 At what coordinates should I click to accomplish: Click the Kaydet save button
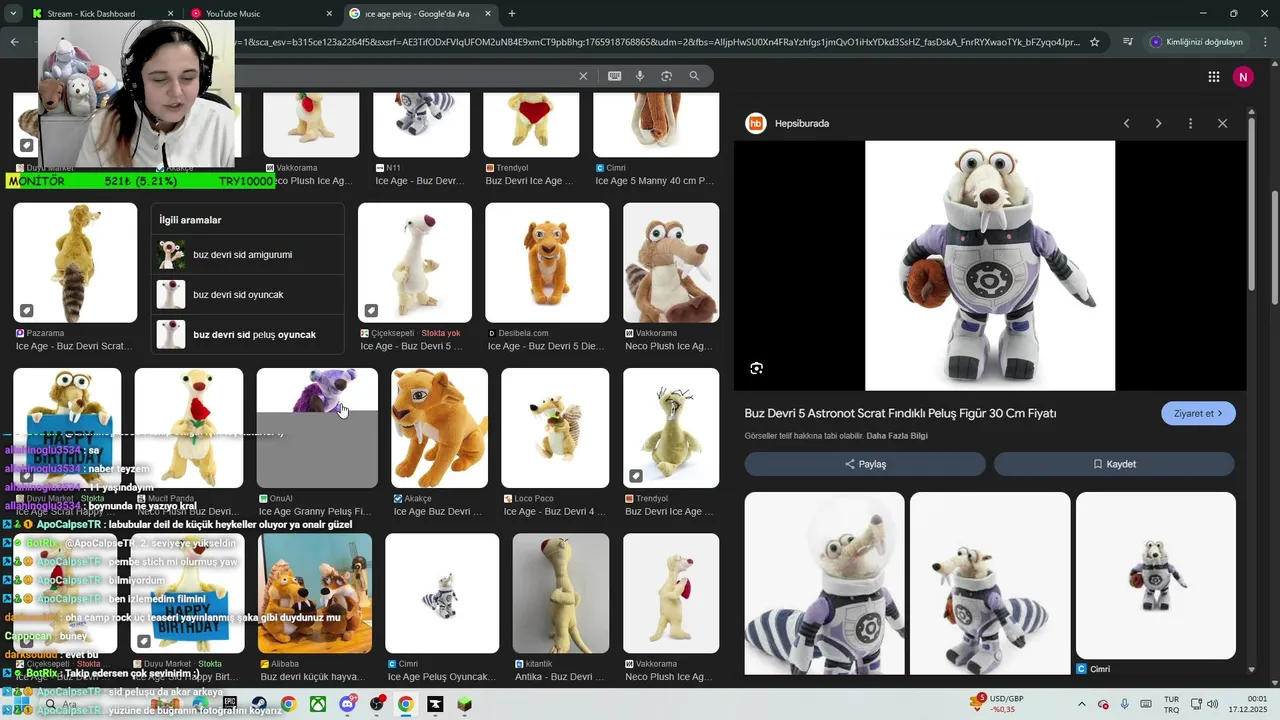click(x=1114, y=464)
